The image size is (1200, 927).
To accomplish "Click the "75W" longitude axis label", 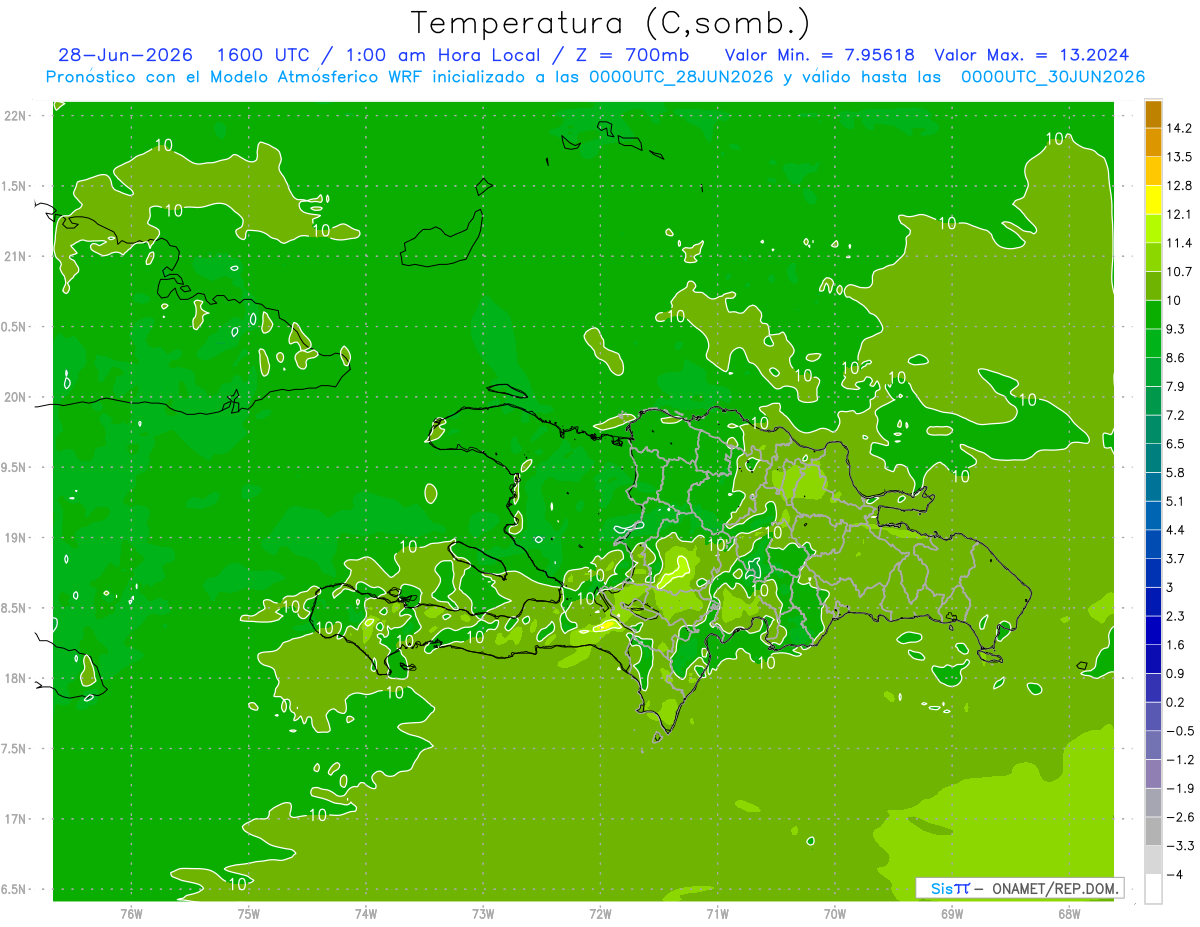I will pyautogui.click(x=249, y=913).
